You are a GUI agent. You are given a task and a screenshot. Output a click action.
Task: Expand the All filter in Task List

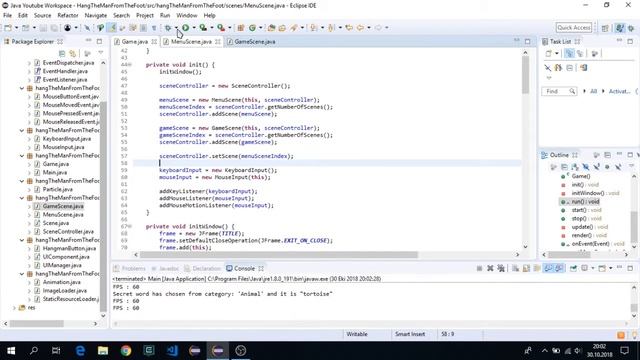pos(584,91)
